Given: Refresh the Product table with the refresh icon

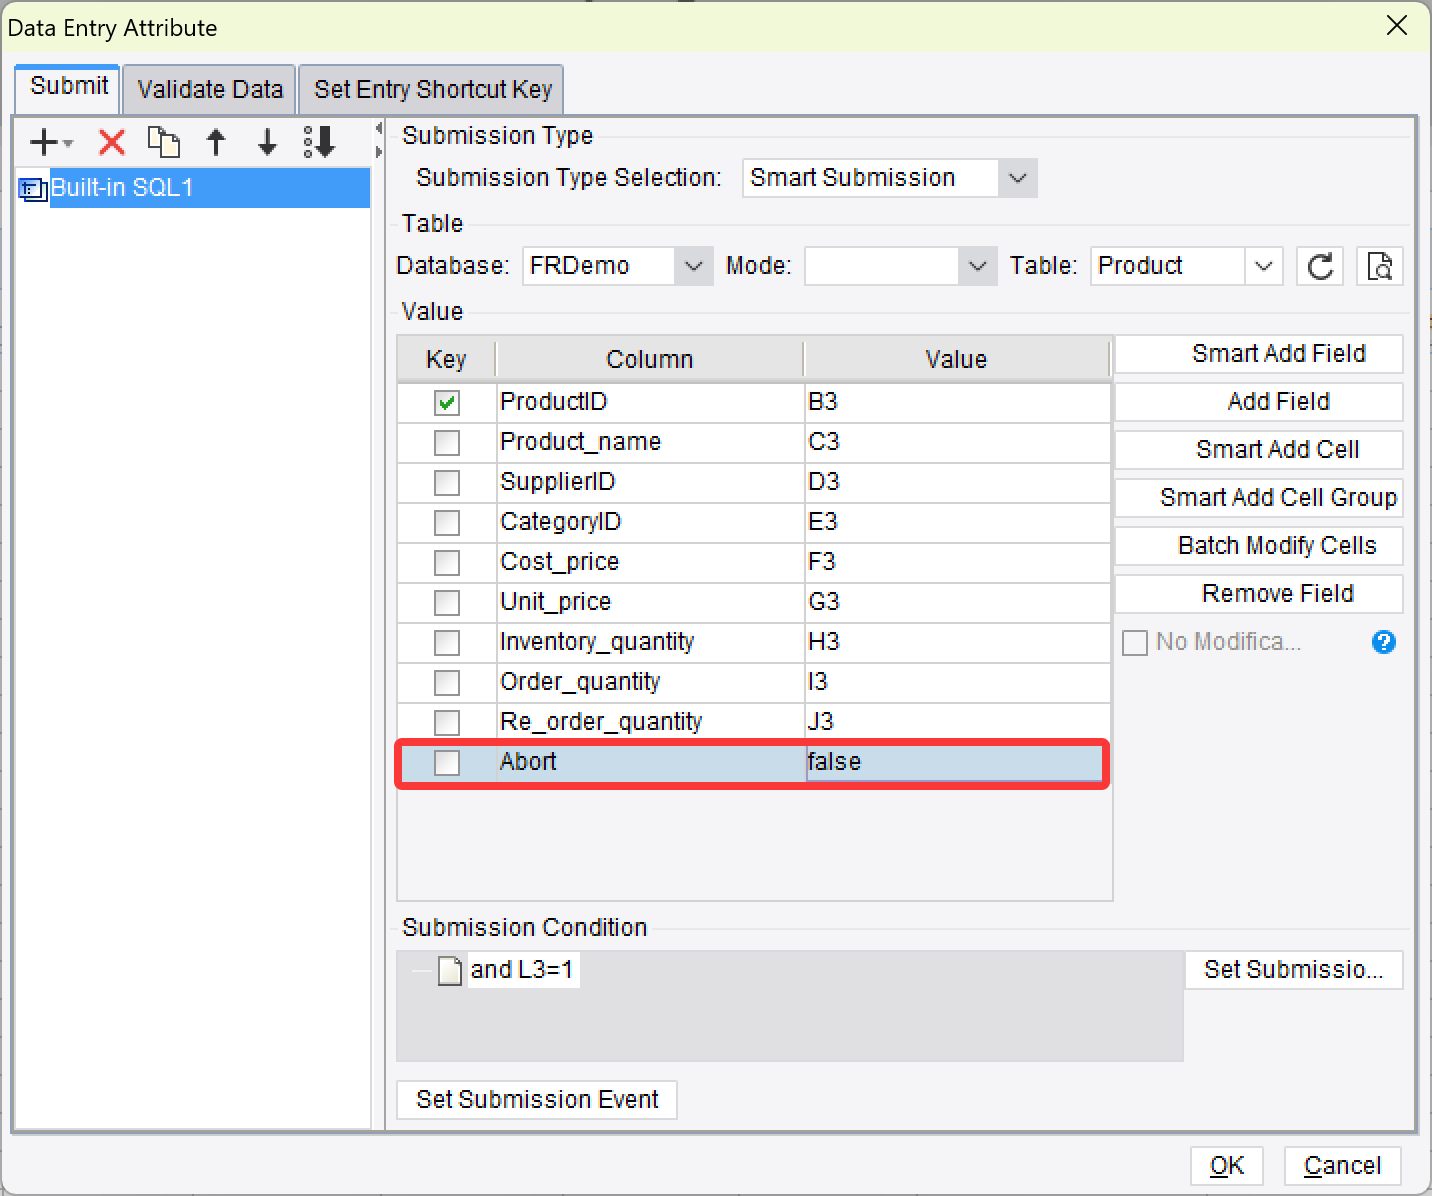Looking at the screenshot, I should [x=1319, y=266].
